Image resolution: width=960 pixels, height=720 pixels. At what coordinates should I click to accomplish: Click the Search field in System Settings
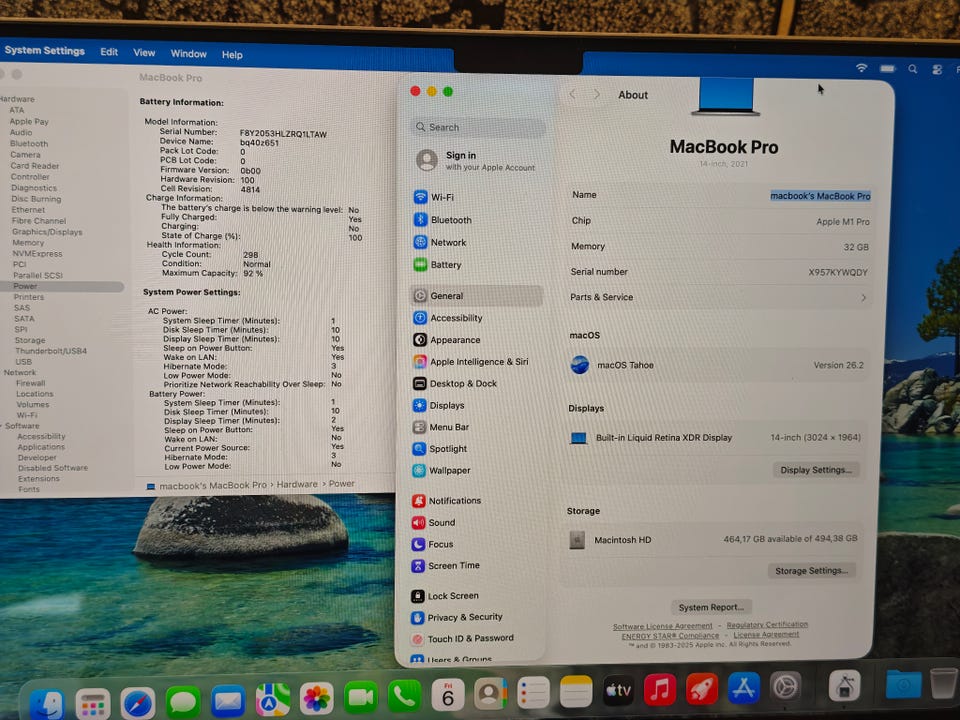coord(478,127)
